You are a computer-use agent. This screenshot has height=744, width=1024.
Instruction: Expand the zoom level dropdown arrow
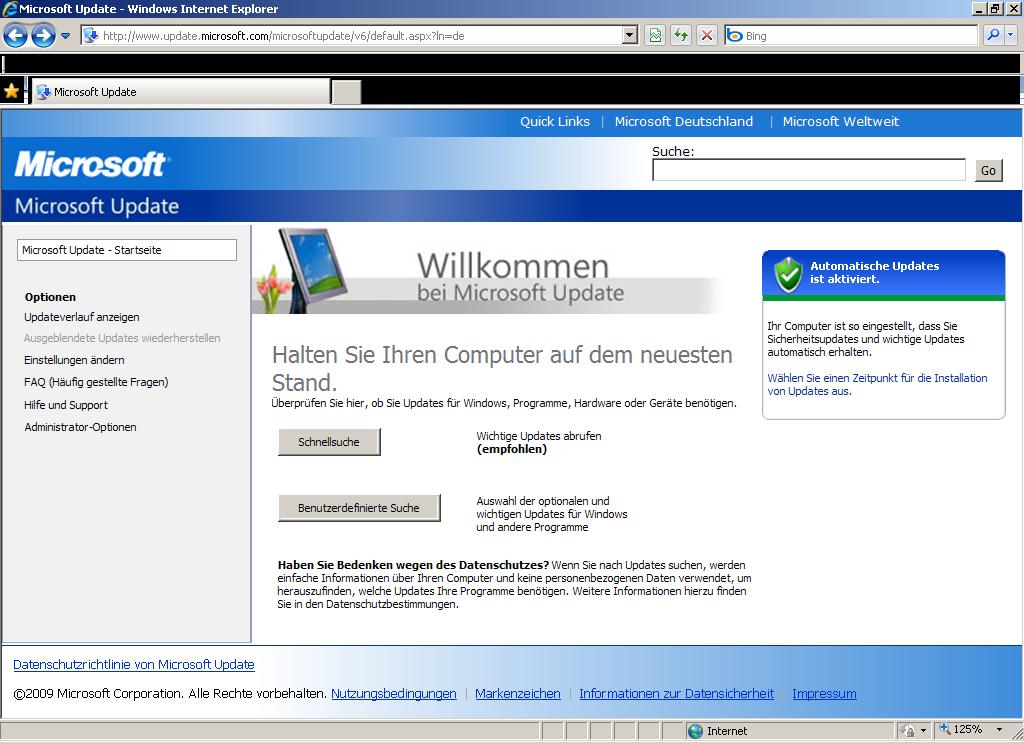tap(999, 730)
